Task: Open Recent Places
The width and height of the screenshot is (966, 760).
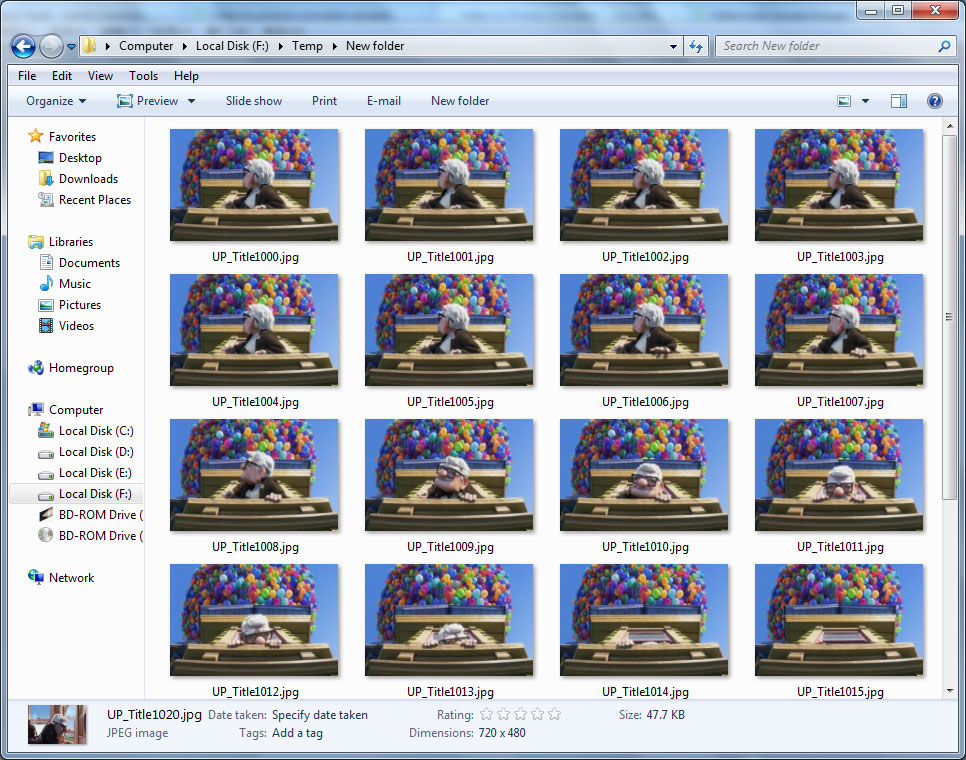Action: tap(95, 200)
